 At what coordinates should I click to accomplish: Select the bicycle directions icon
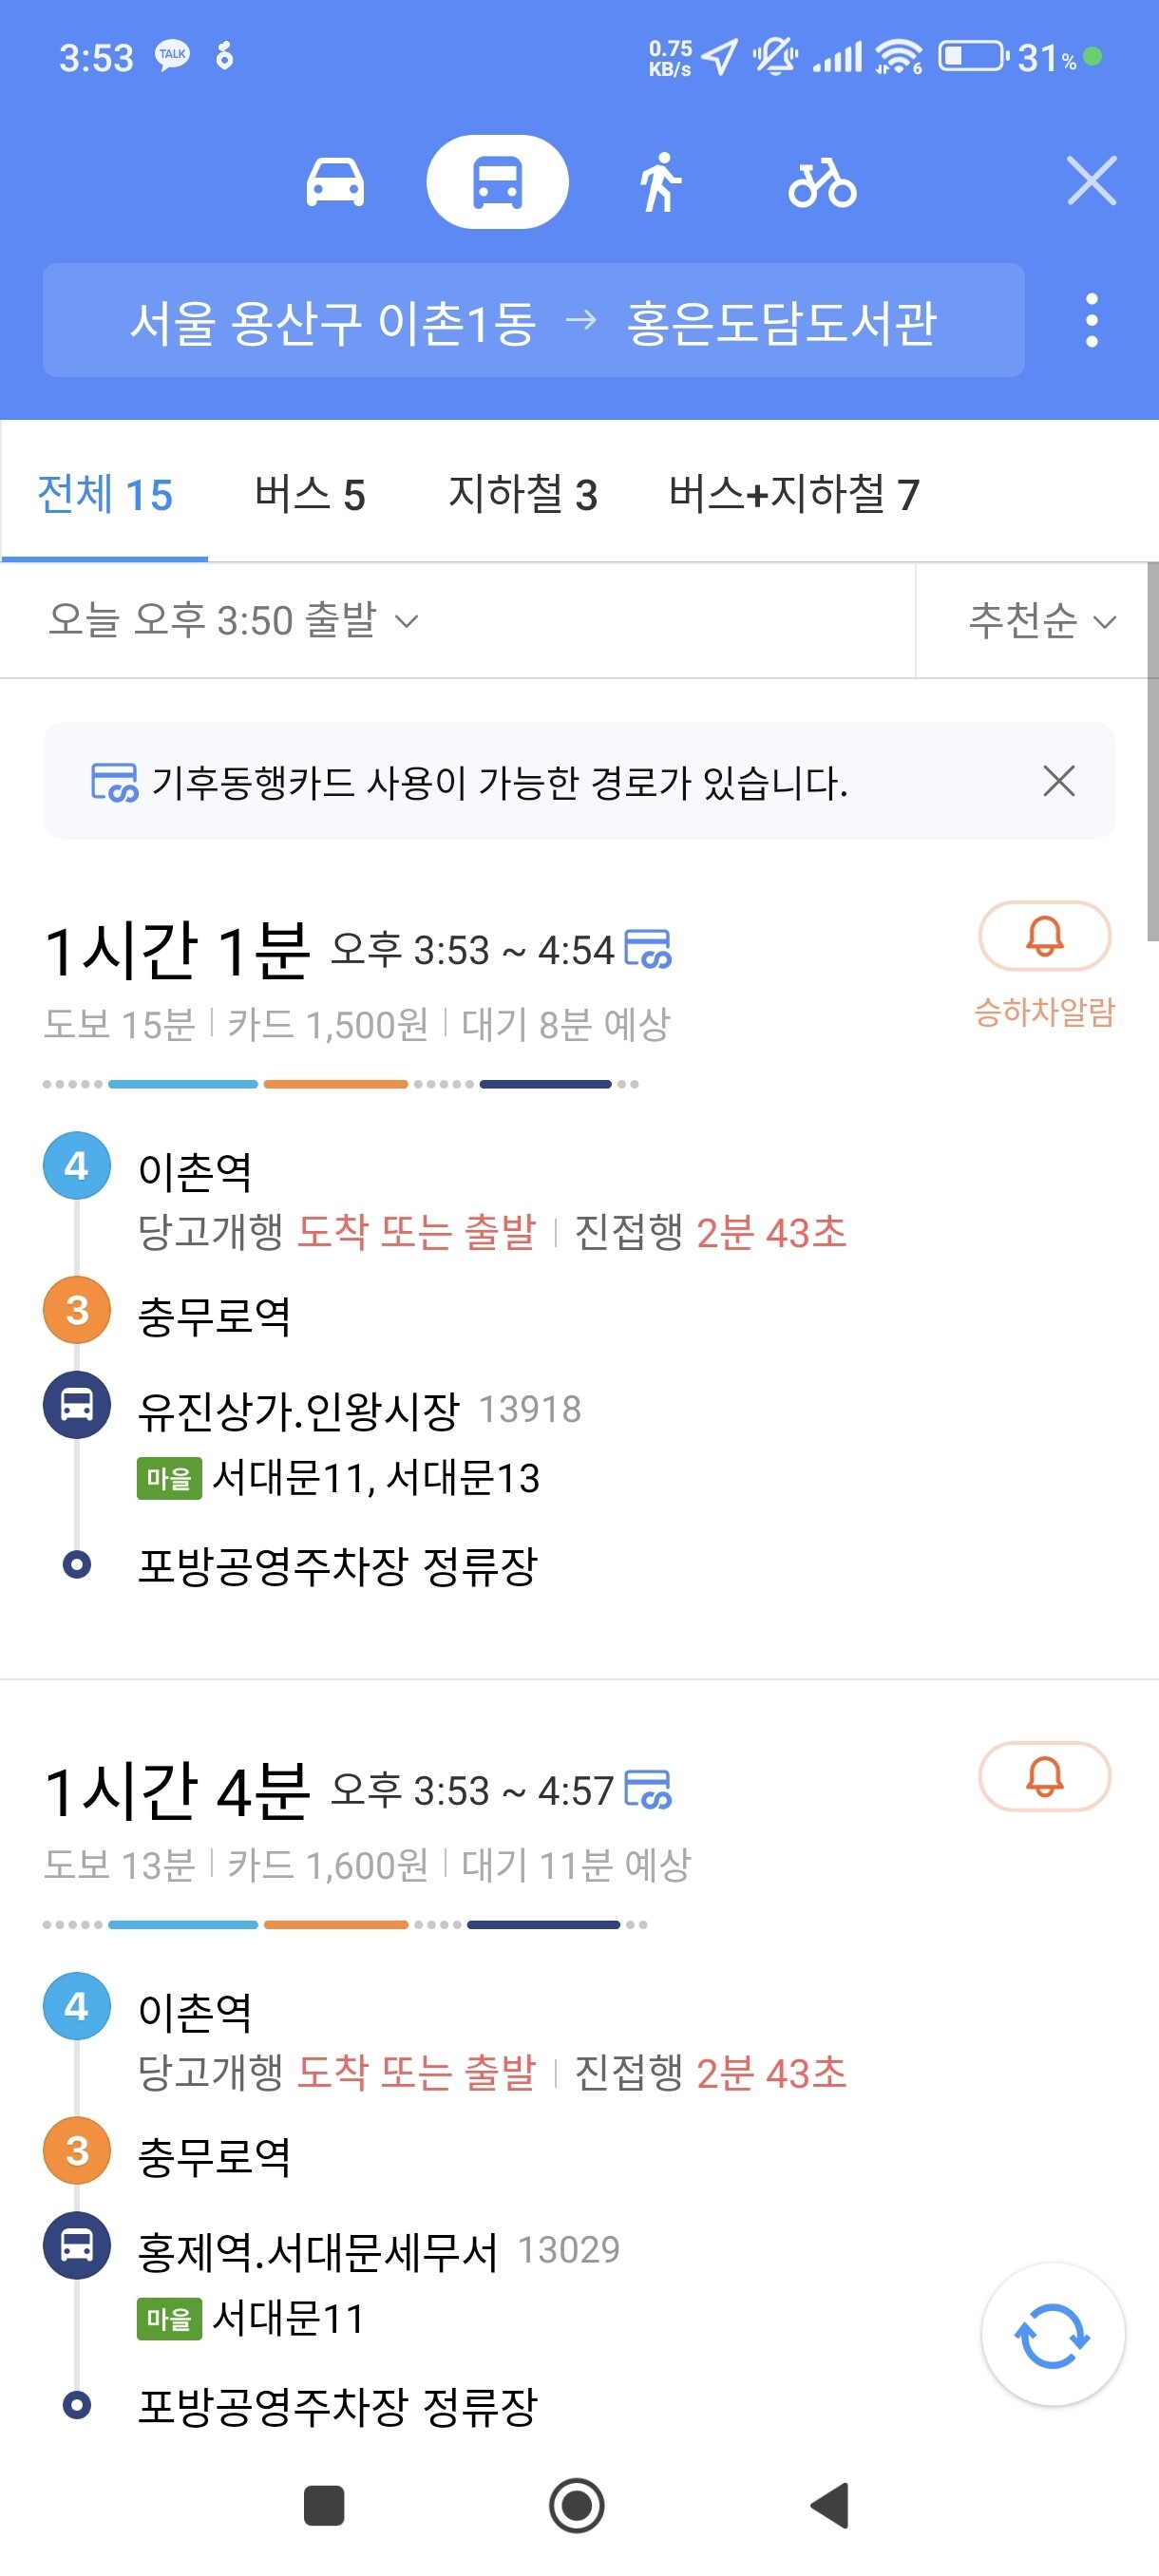click(x=821, y=182)
